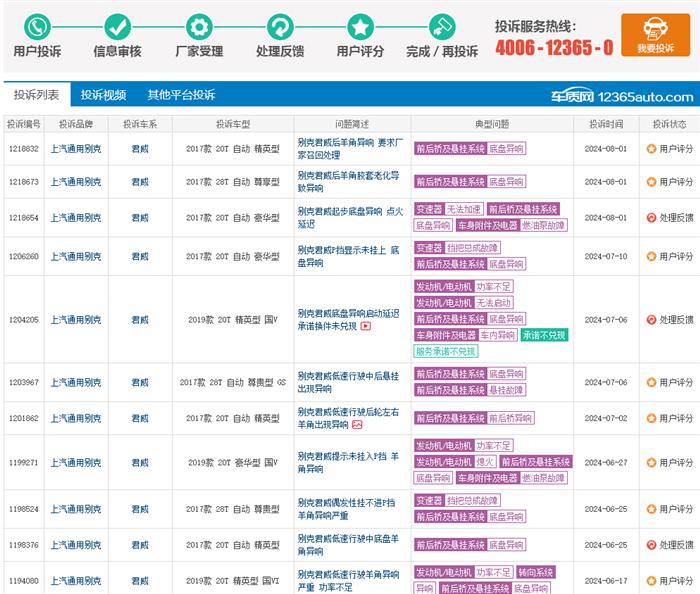Click 用户评分 status icon for complaint 1194080
The image size is (700, 594).
[651, 581]
